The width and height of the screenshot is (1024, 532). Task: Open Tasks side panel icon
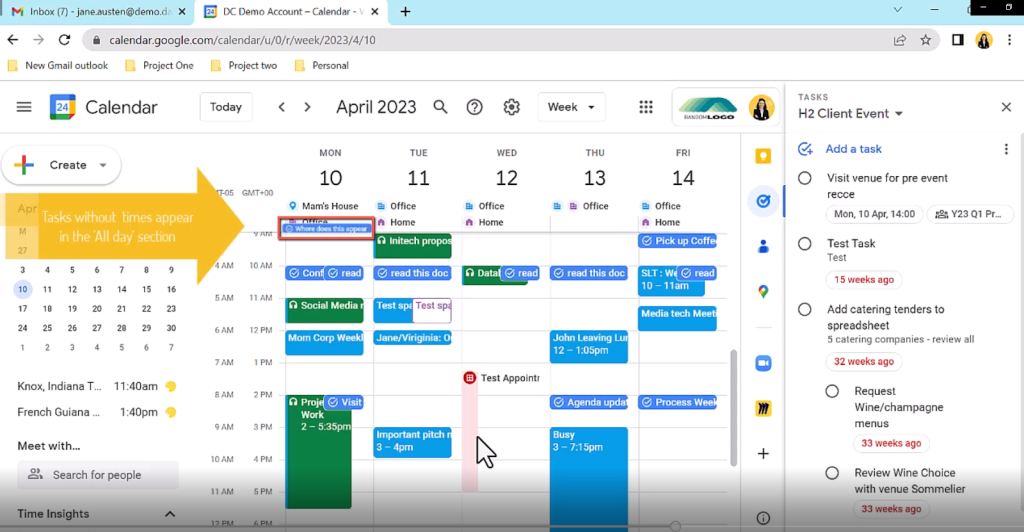click(x=763, y=201)
